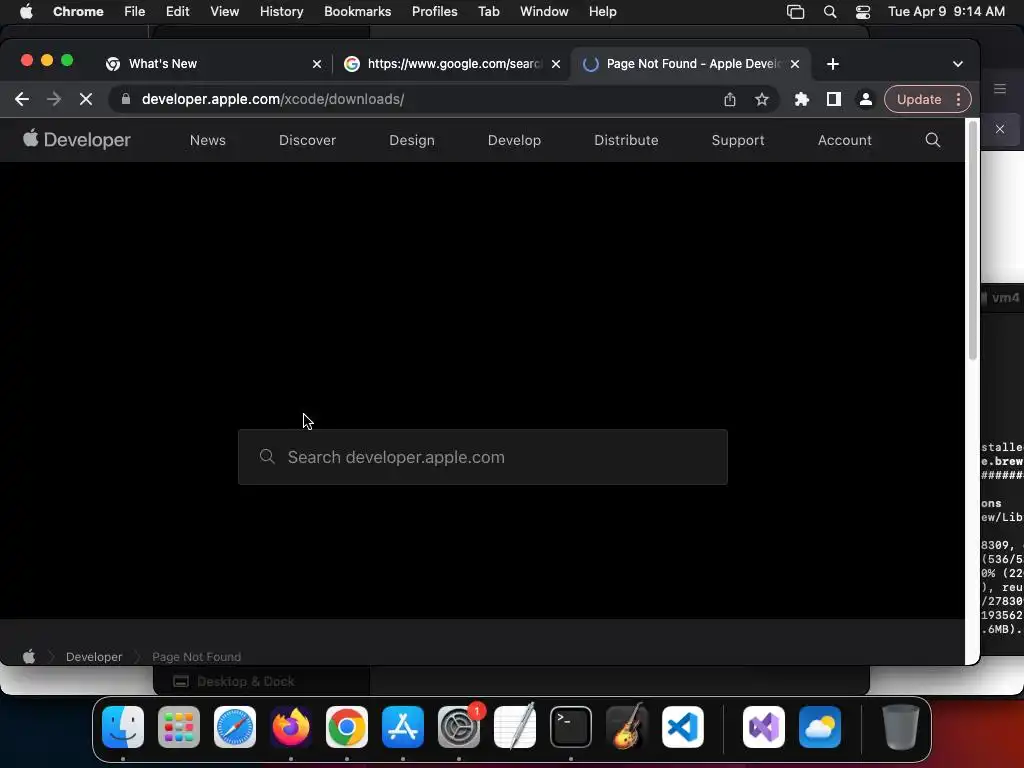Viewport: 1024px width, 768px height.
Task: Open the Chrome app menu
Action: 78,12
